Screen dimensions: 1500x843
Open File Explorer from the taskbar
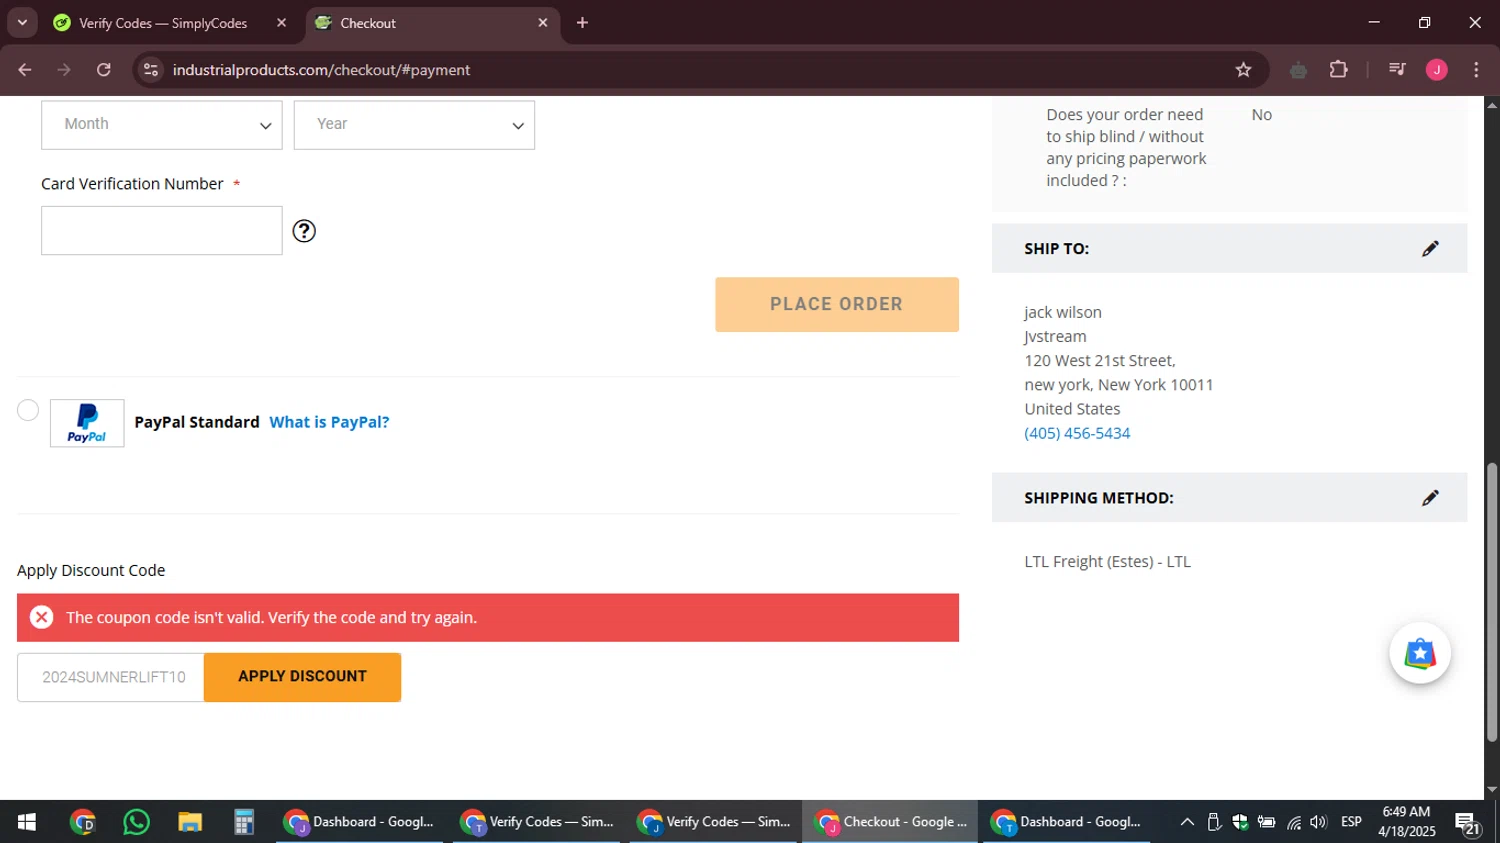pos(190,822)
